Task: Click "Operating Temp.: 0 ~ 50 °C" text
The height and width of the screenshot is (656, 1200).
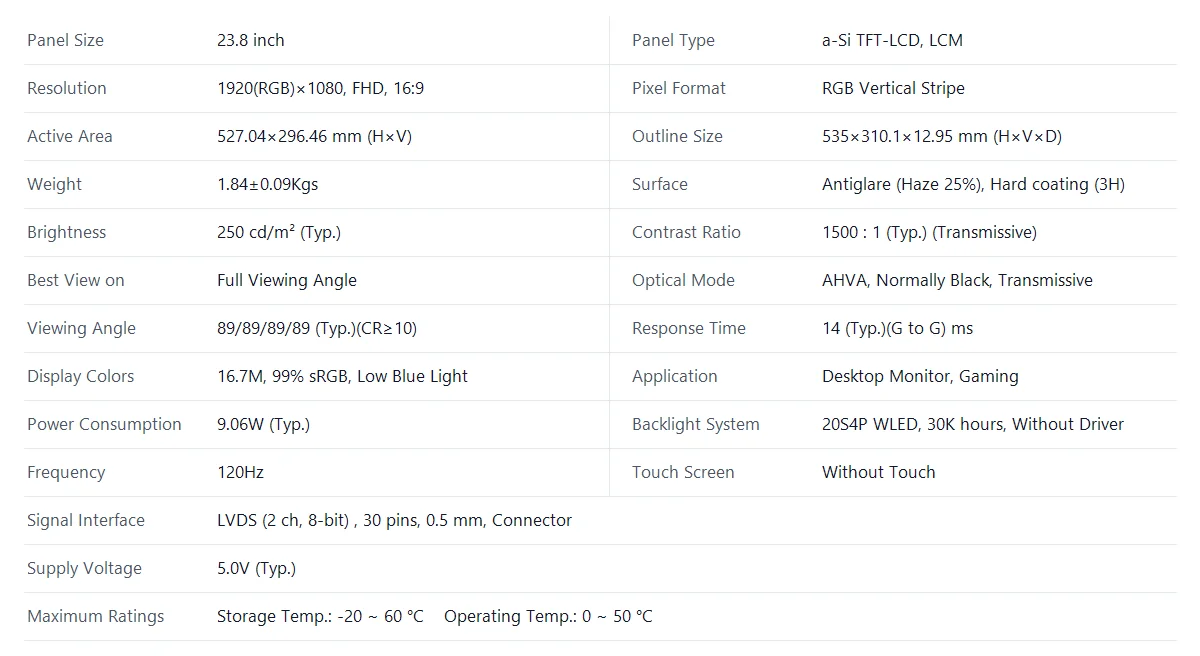Action: (x=548, y=616)
